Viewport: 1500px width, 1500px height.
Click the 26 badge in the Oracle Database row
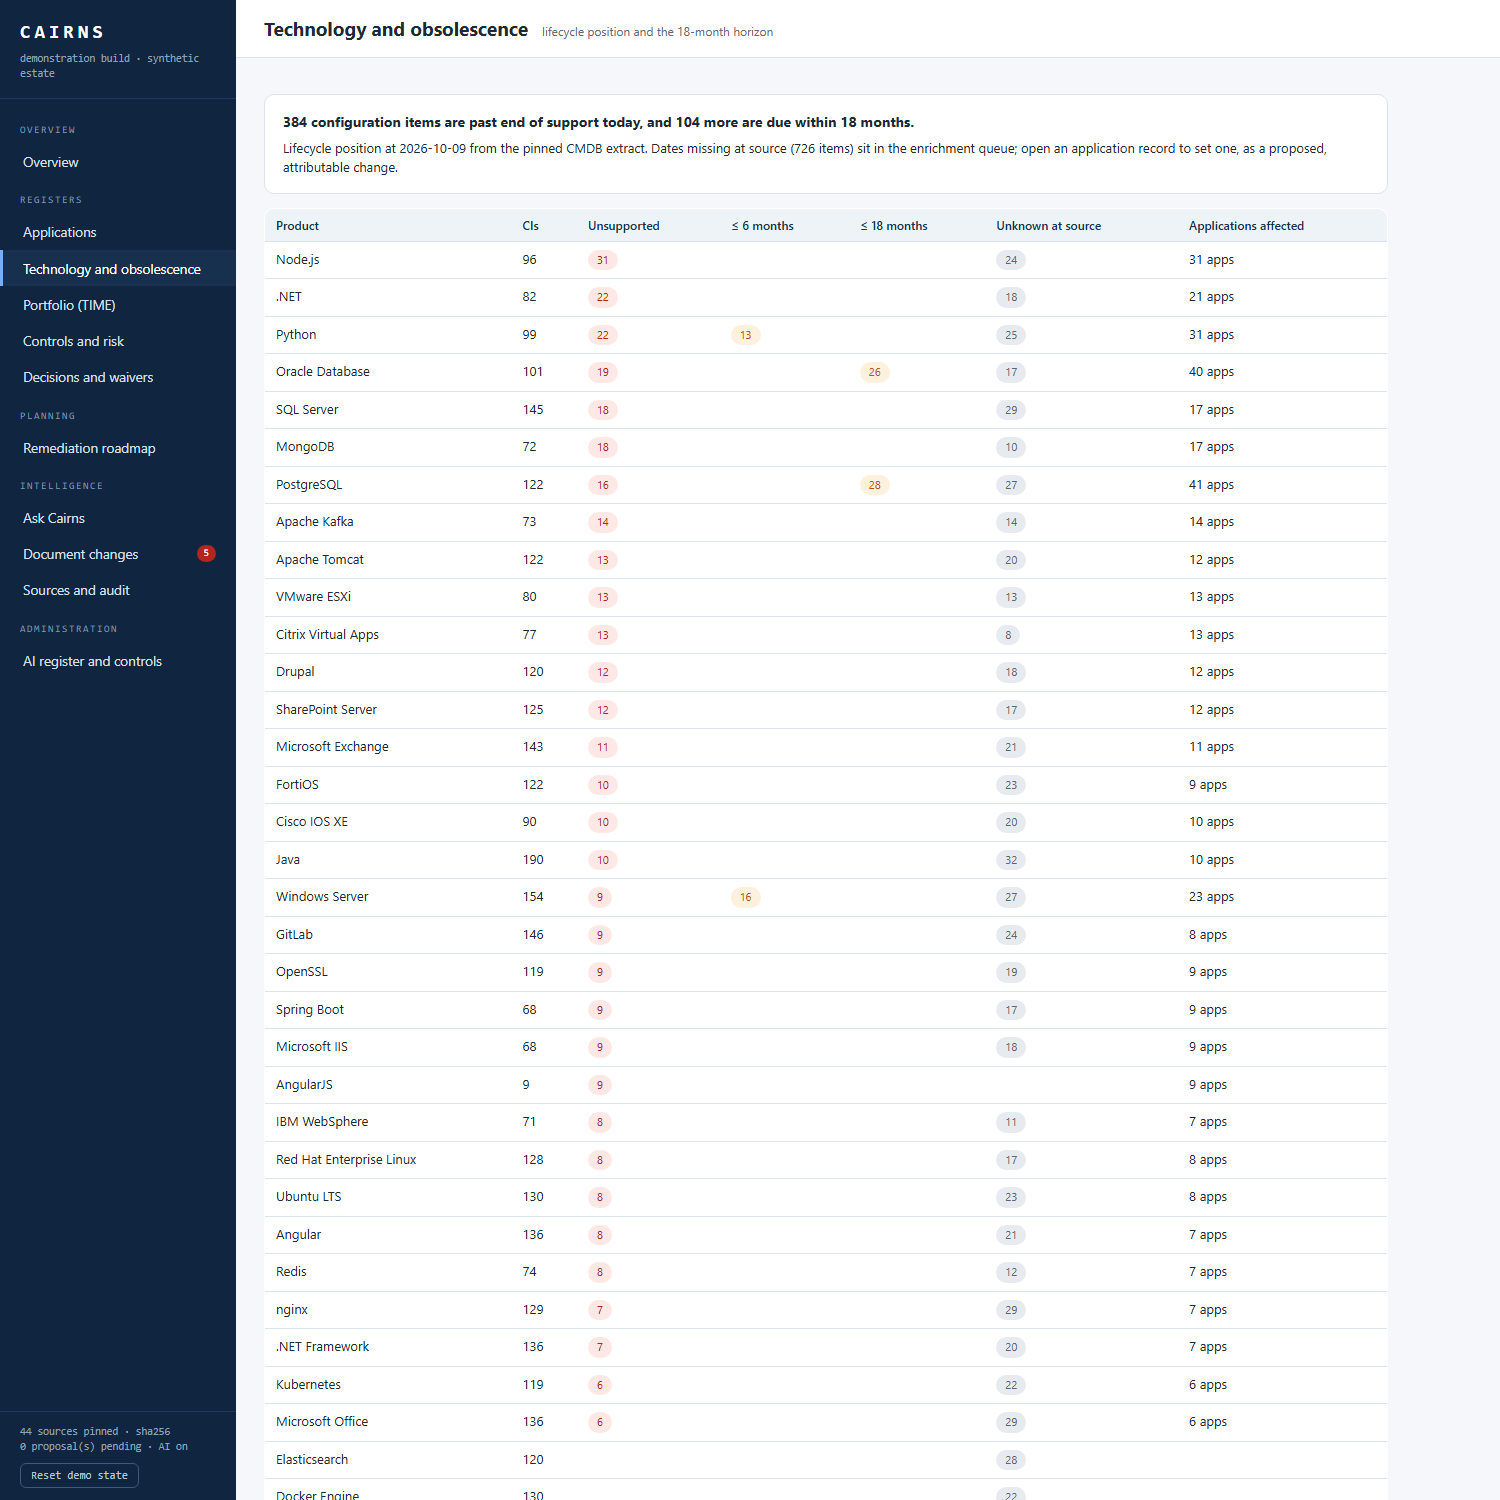coord(874,372)
